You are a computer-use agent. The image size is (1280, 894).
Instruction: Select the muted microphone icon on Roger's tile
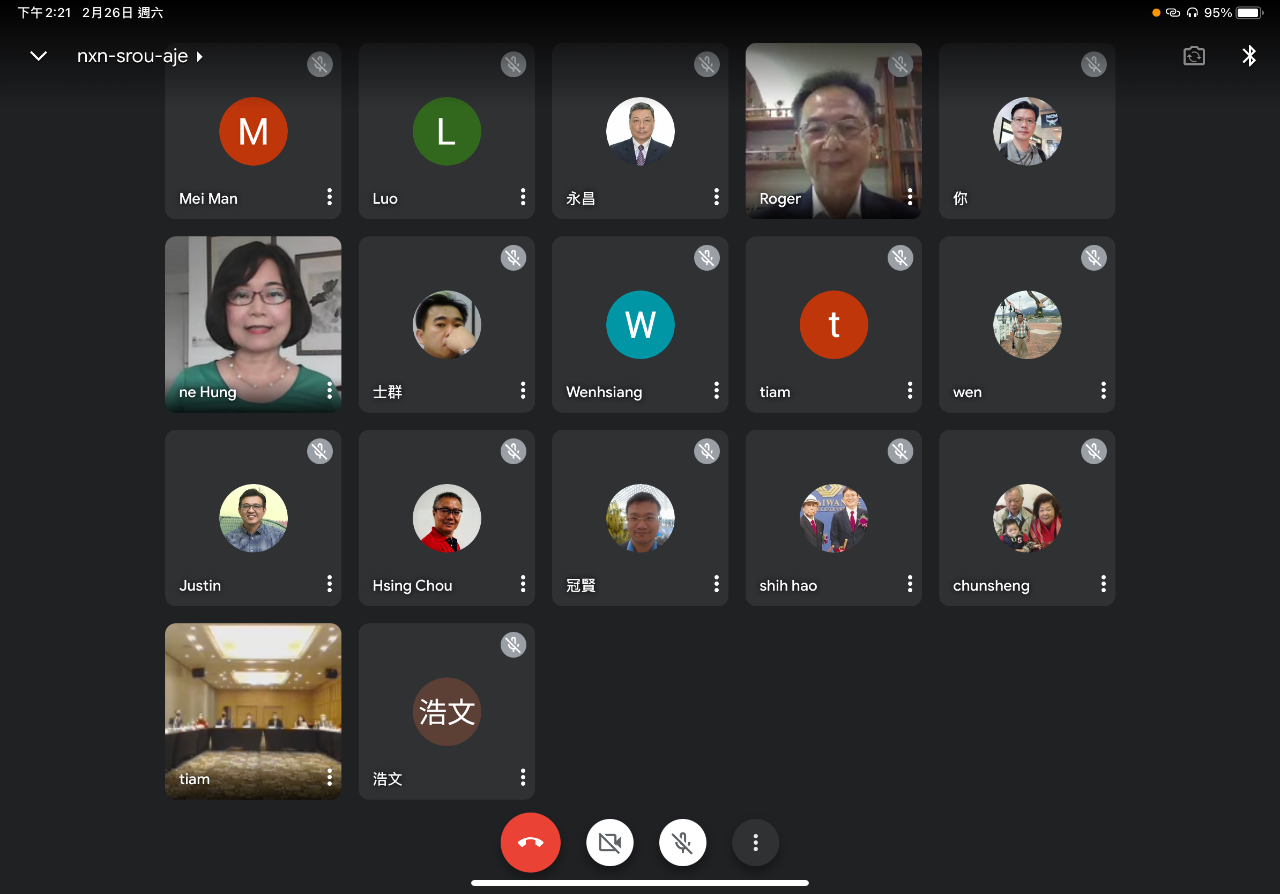coord(899,64)
